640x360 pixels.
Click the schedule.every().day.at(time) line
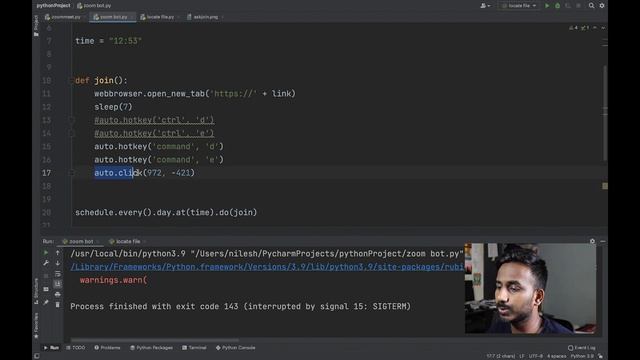click(166, 212)
